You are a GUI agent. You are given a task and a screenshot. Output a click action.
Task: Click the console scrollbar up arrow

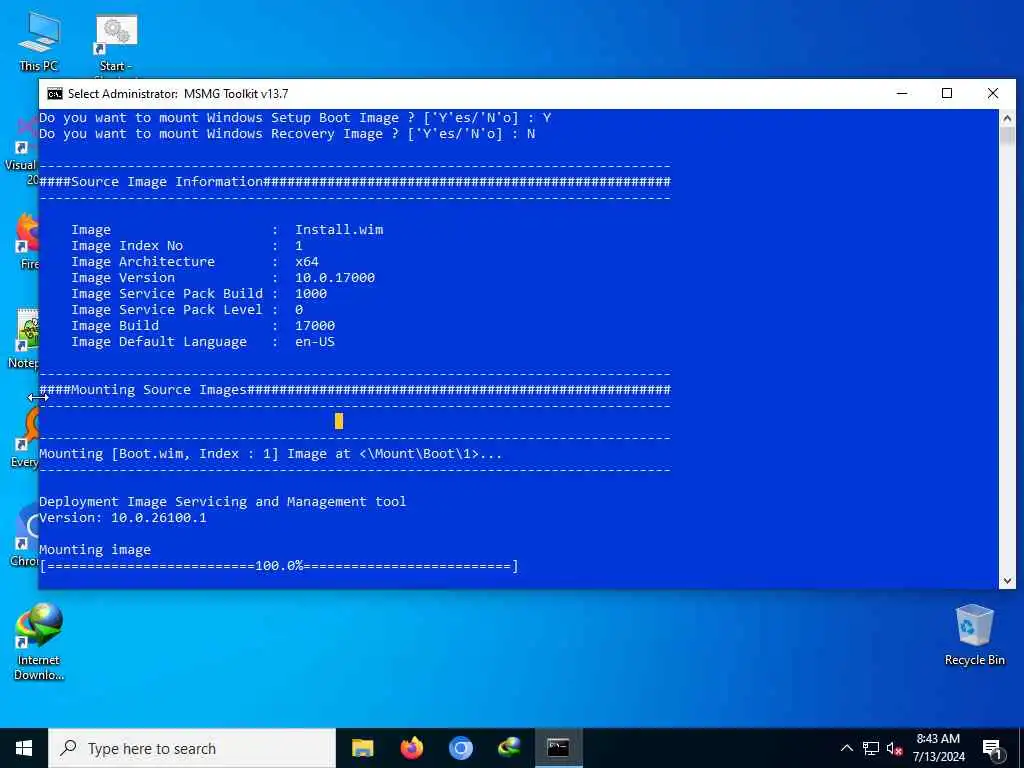(1007, 118)
